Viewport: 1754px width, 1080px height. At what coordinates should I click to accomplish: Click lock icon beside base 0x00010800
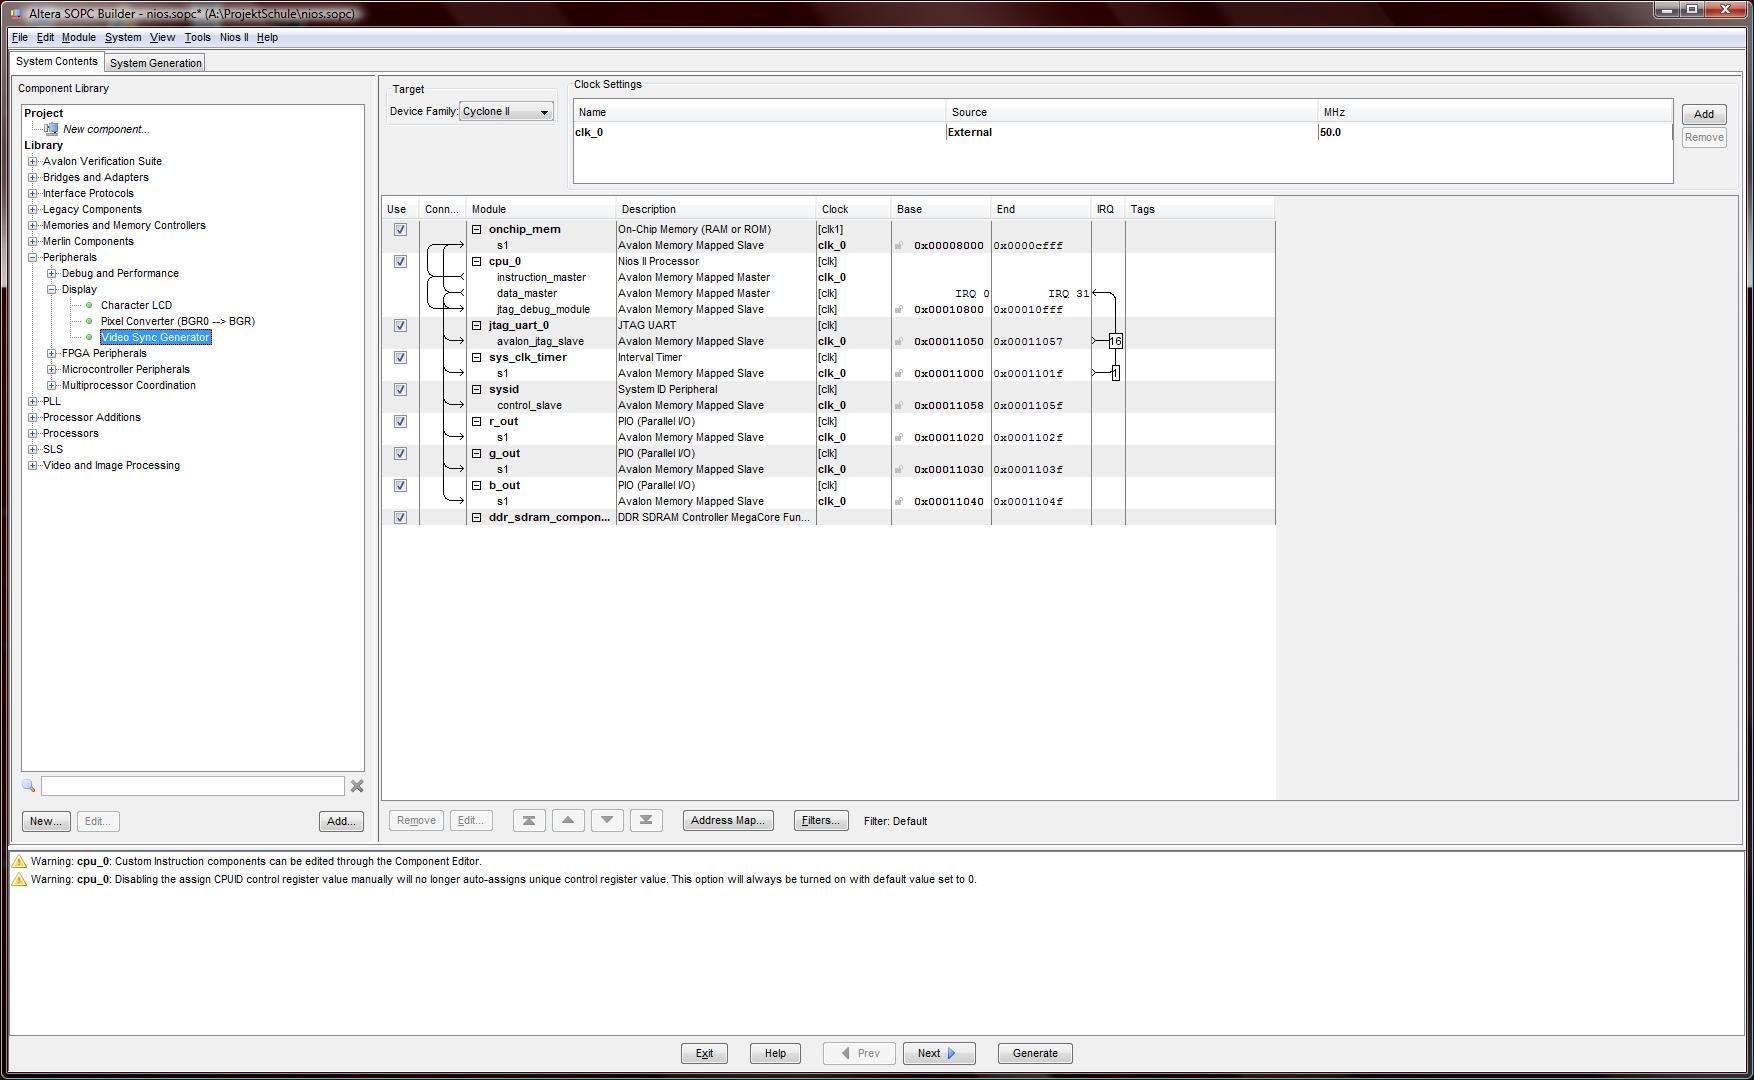(x=898, y=309)
